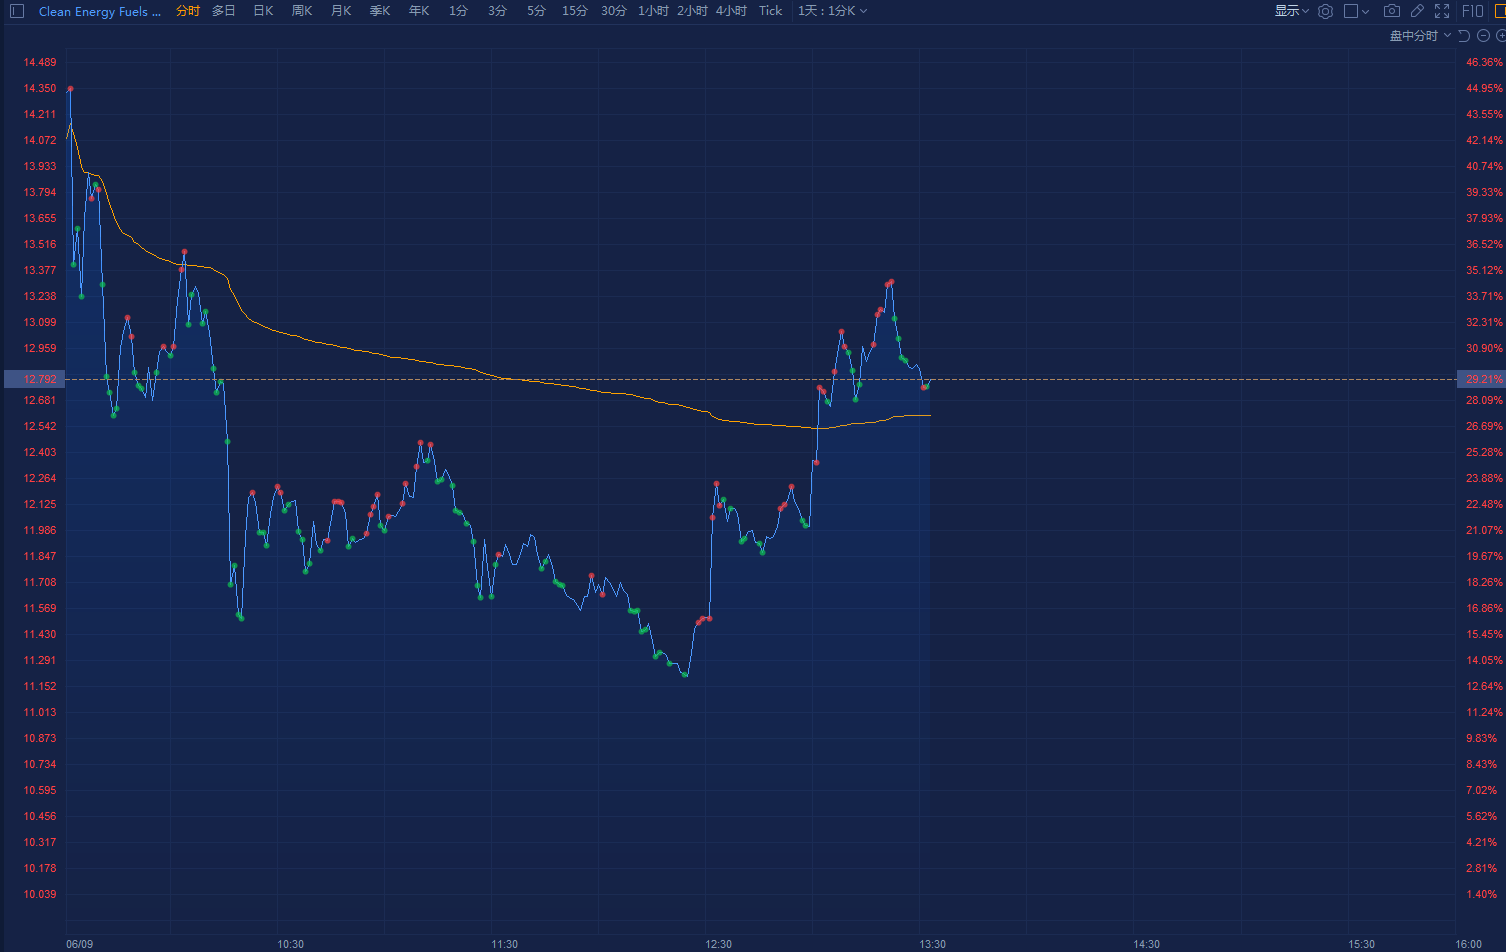Expand the layout square dropdown arrow
1506x952 pixels.
point(1366,11)
